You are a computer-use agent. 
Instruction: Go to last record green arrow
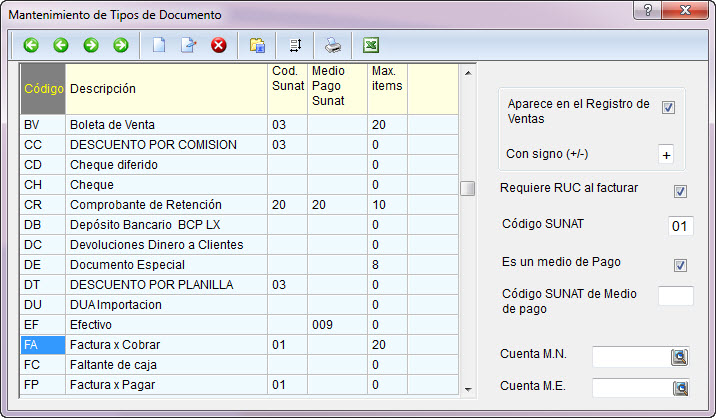(x=120, y=45)
